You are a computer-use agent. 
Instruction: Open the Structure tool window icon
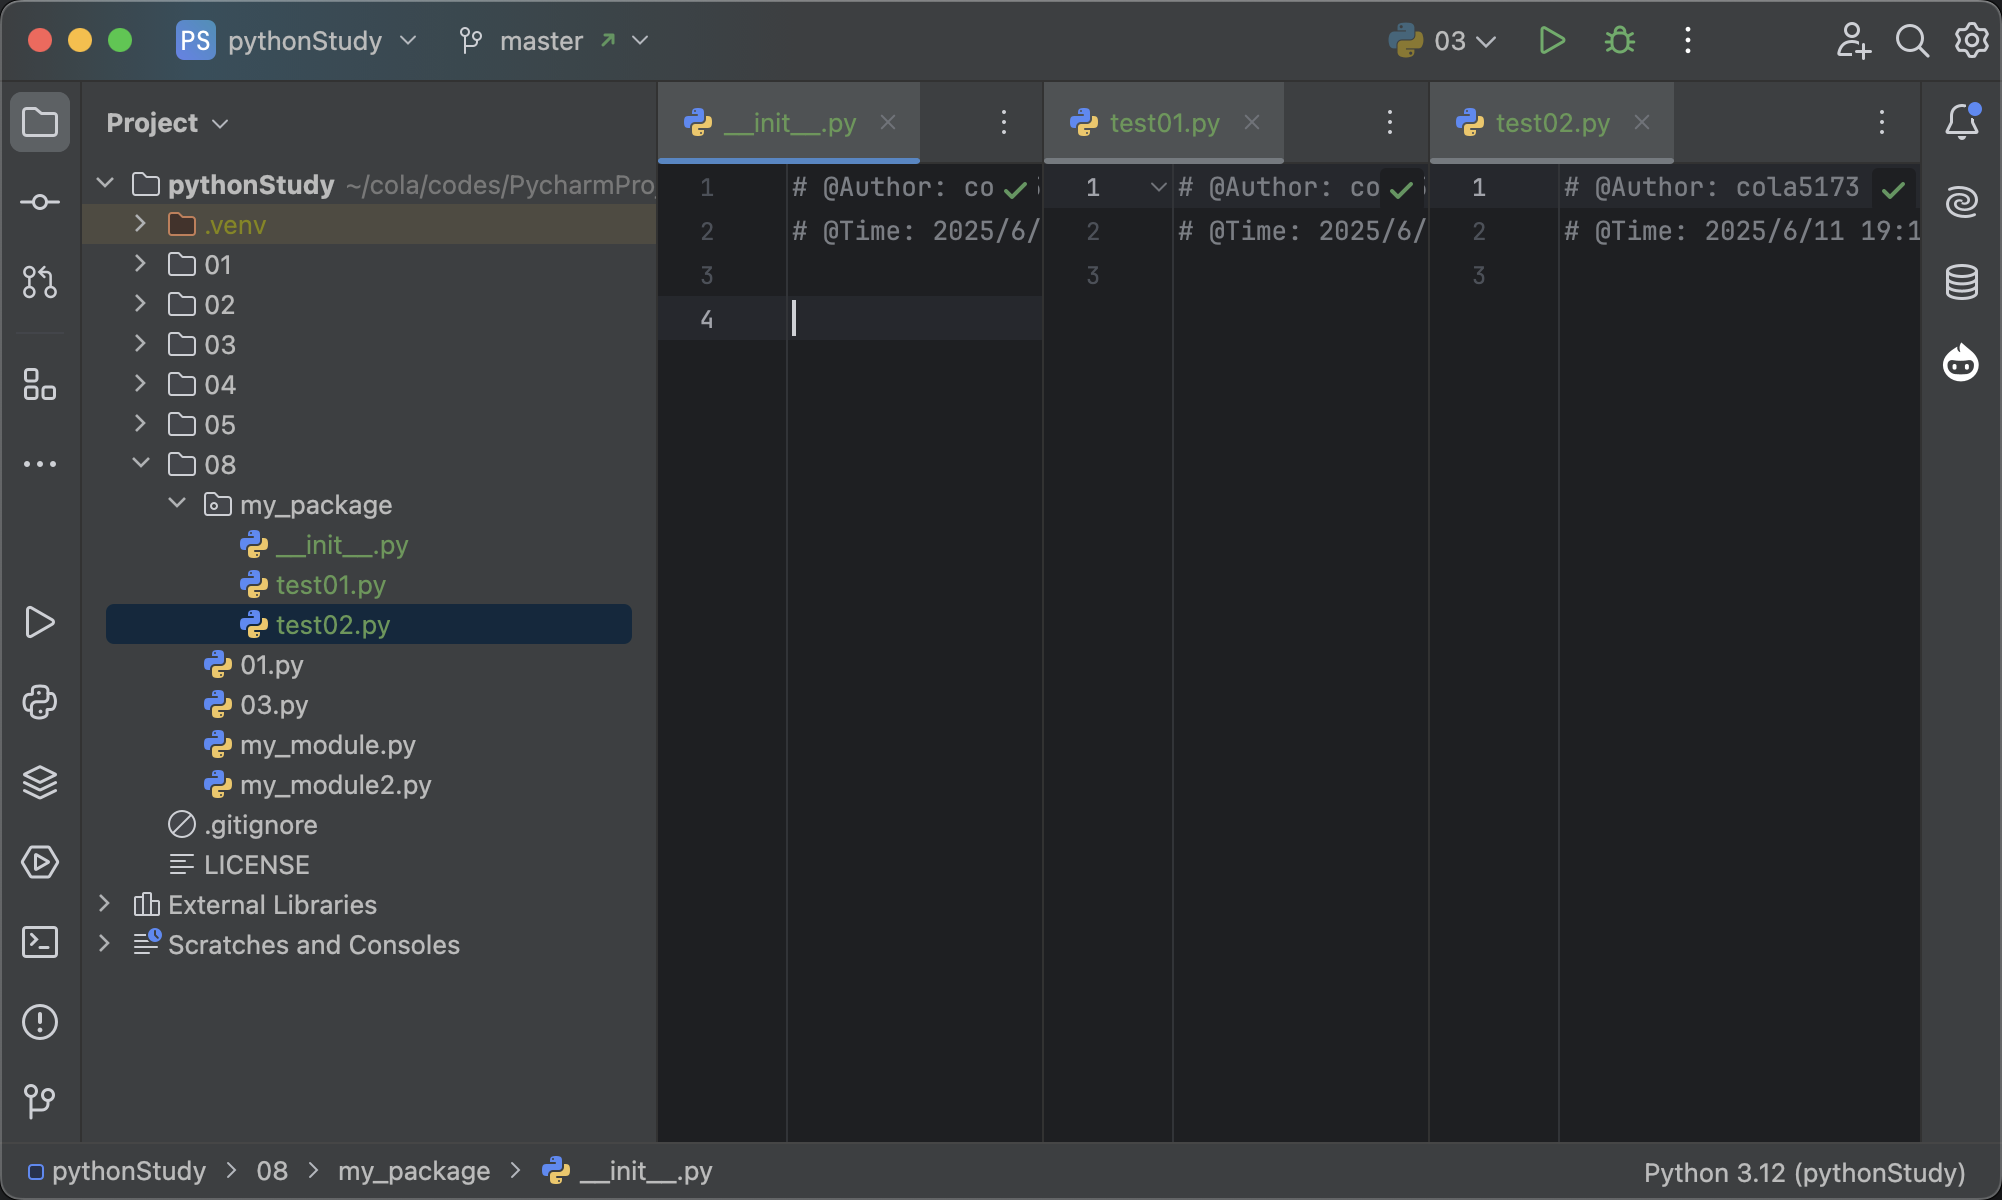click(x=40, y=384)
